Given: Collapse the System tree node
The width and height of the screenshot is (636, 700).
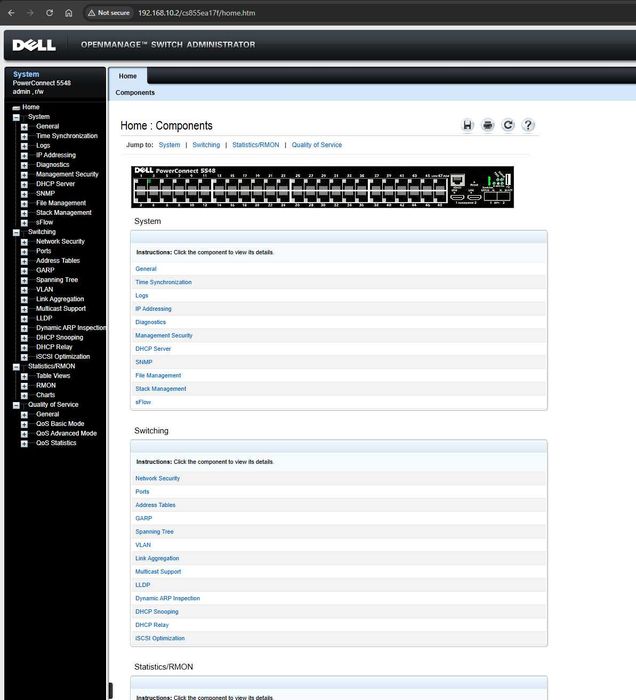Looking at the screenshot, I should 17,117.
